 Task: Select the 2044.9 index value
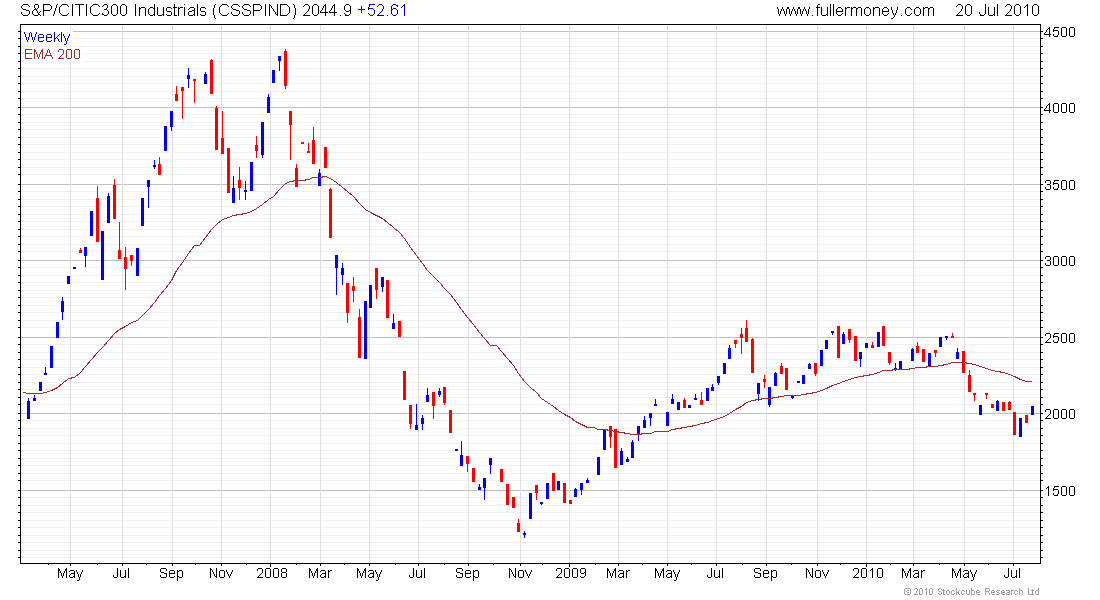click(x=327, y=11)
